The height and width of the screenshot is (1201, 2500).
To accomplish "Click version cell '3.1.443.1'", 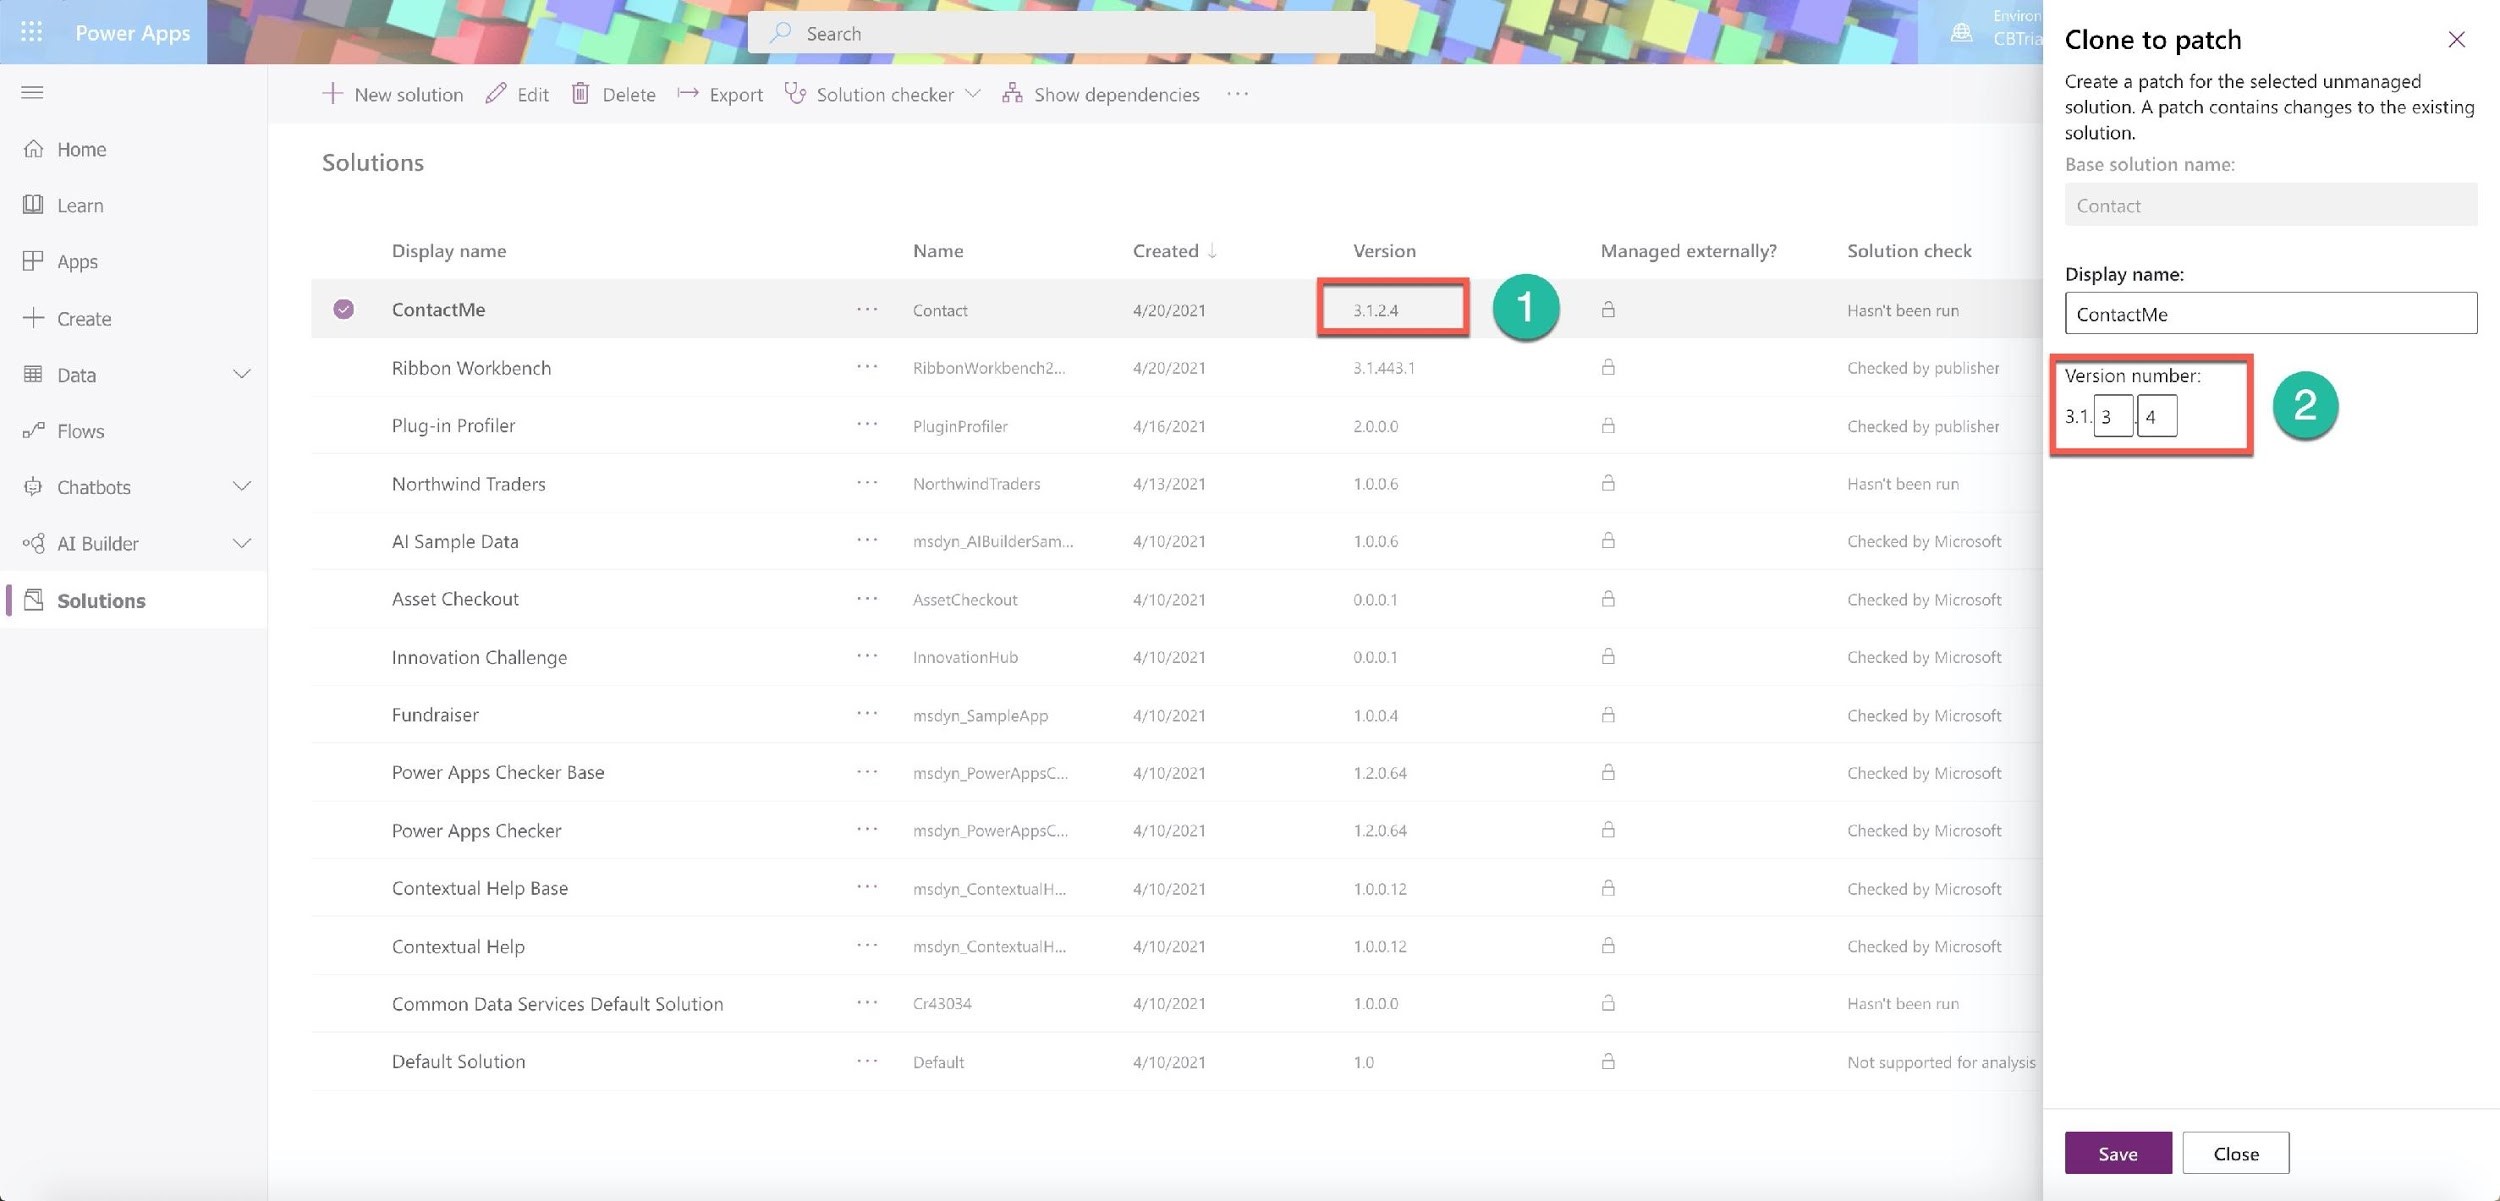I will [1383, 368].
